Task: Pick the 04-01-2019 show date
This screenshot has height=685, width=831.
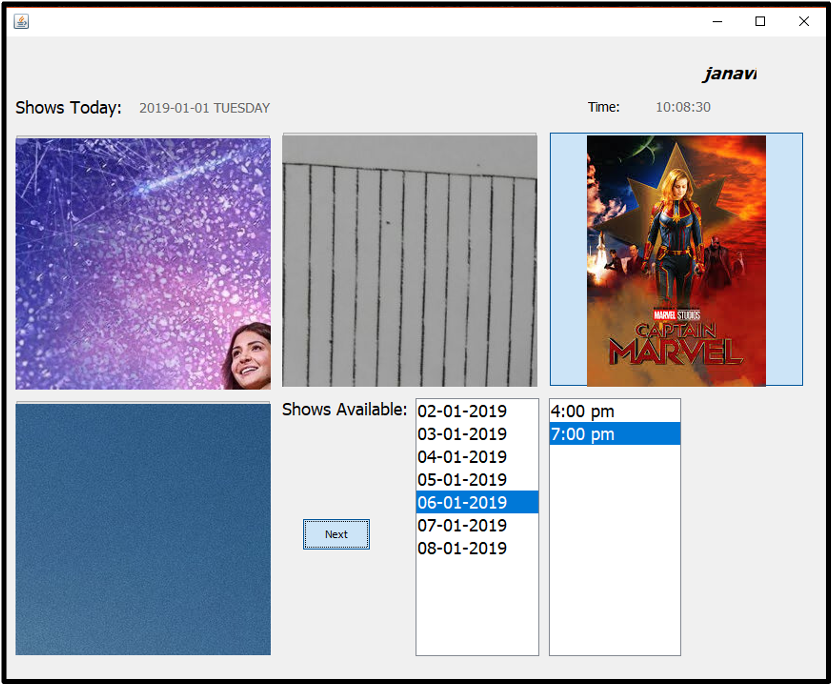Action: (462, 457)
